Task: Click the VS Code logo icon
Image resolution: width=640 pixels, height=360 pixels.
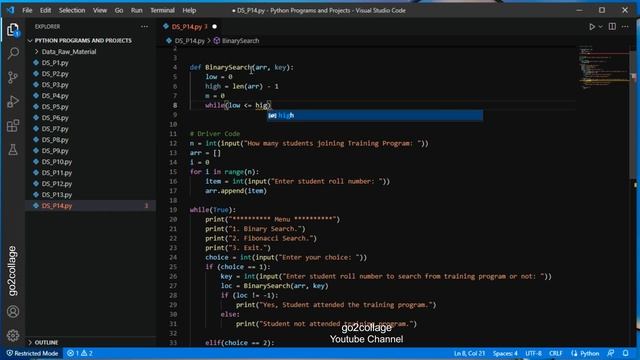Action: [10, 10]
